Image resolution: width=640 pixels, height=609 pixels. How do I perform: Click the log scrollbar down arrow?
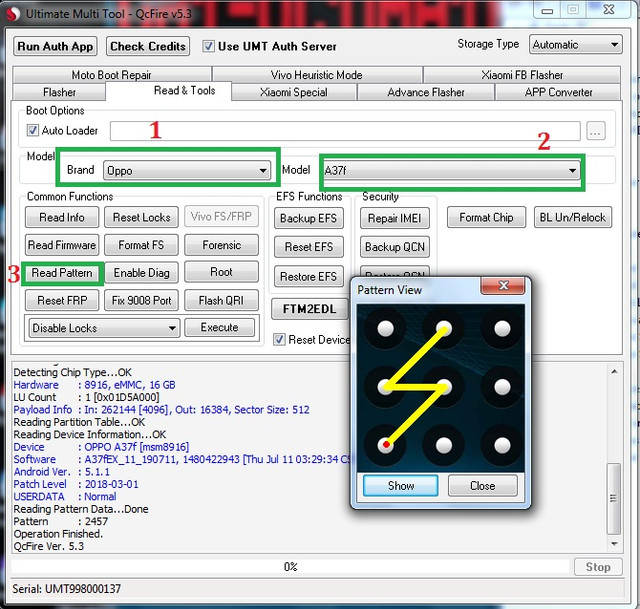pos(614,544)
